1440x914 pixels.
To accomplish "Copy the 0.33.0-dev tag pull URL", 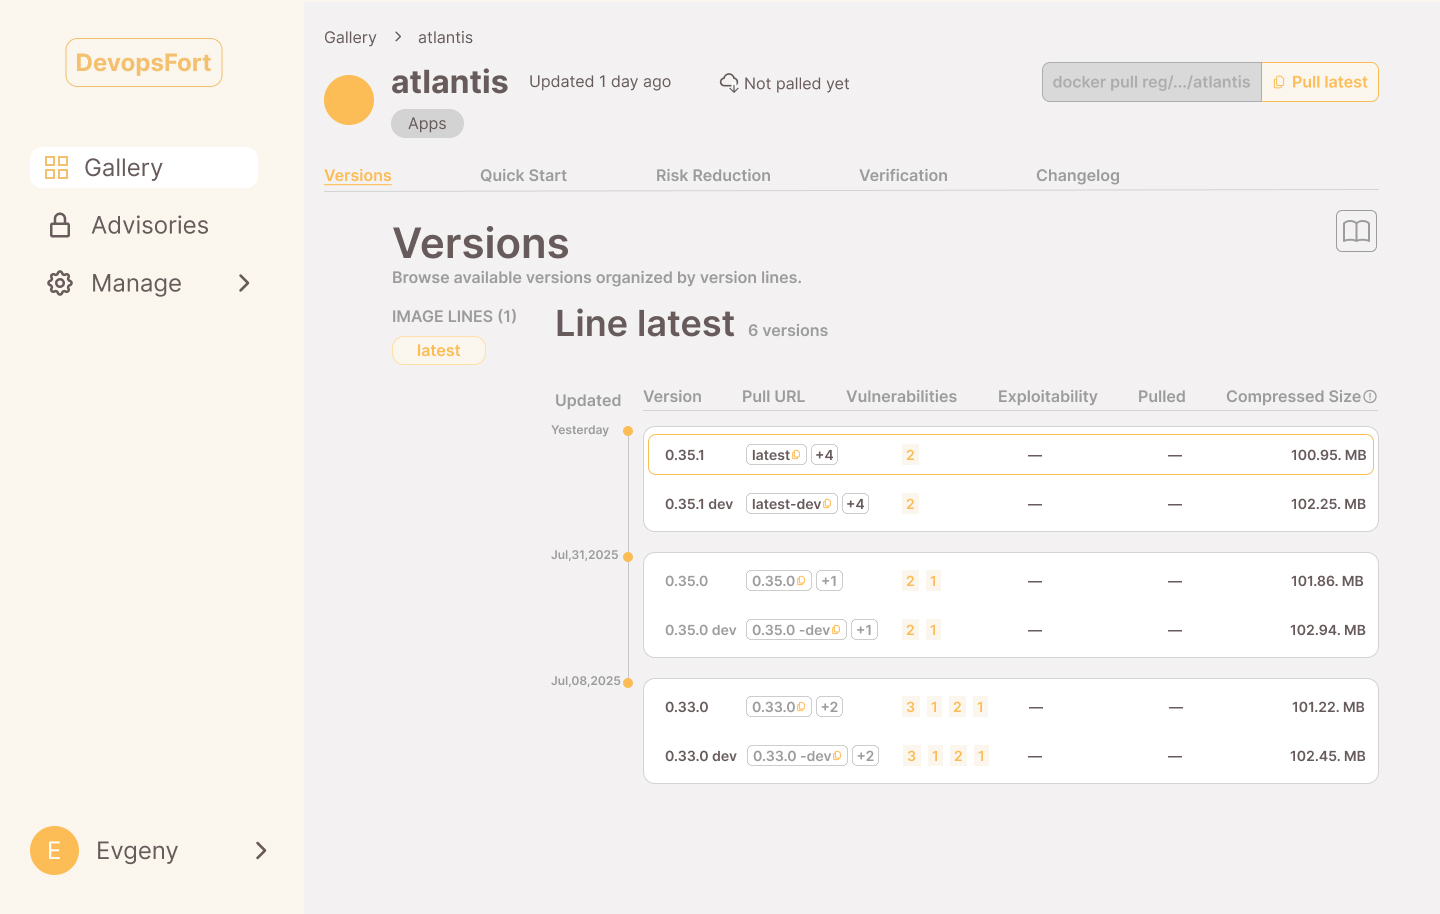I will pyautogui.click(x=837, y=756).
